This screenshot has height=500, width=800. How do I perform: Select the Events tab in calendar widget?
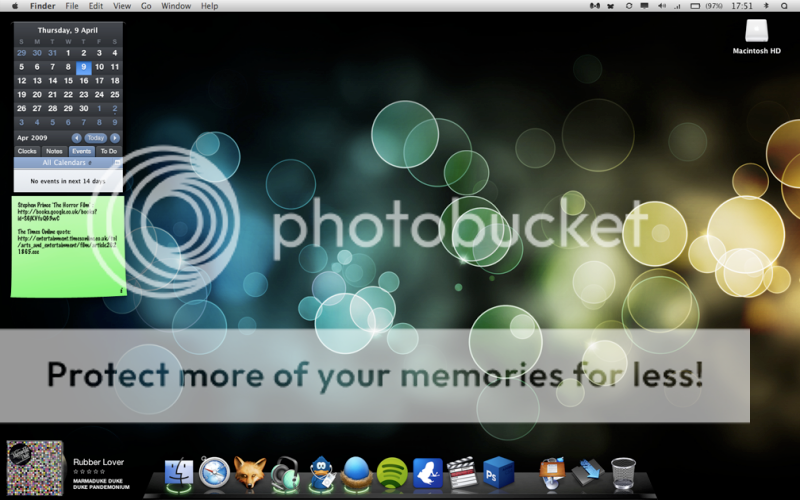click(x=81, y=151)
